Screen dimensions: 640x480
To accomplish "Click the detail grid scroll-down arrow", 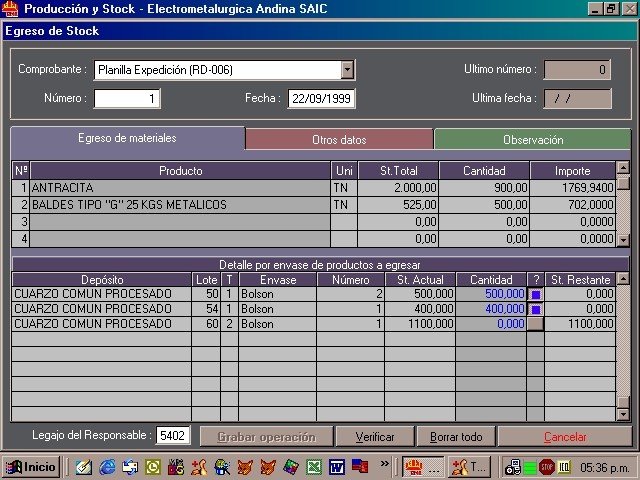I will coord(623,415).
